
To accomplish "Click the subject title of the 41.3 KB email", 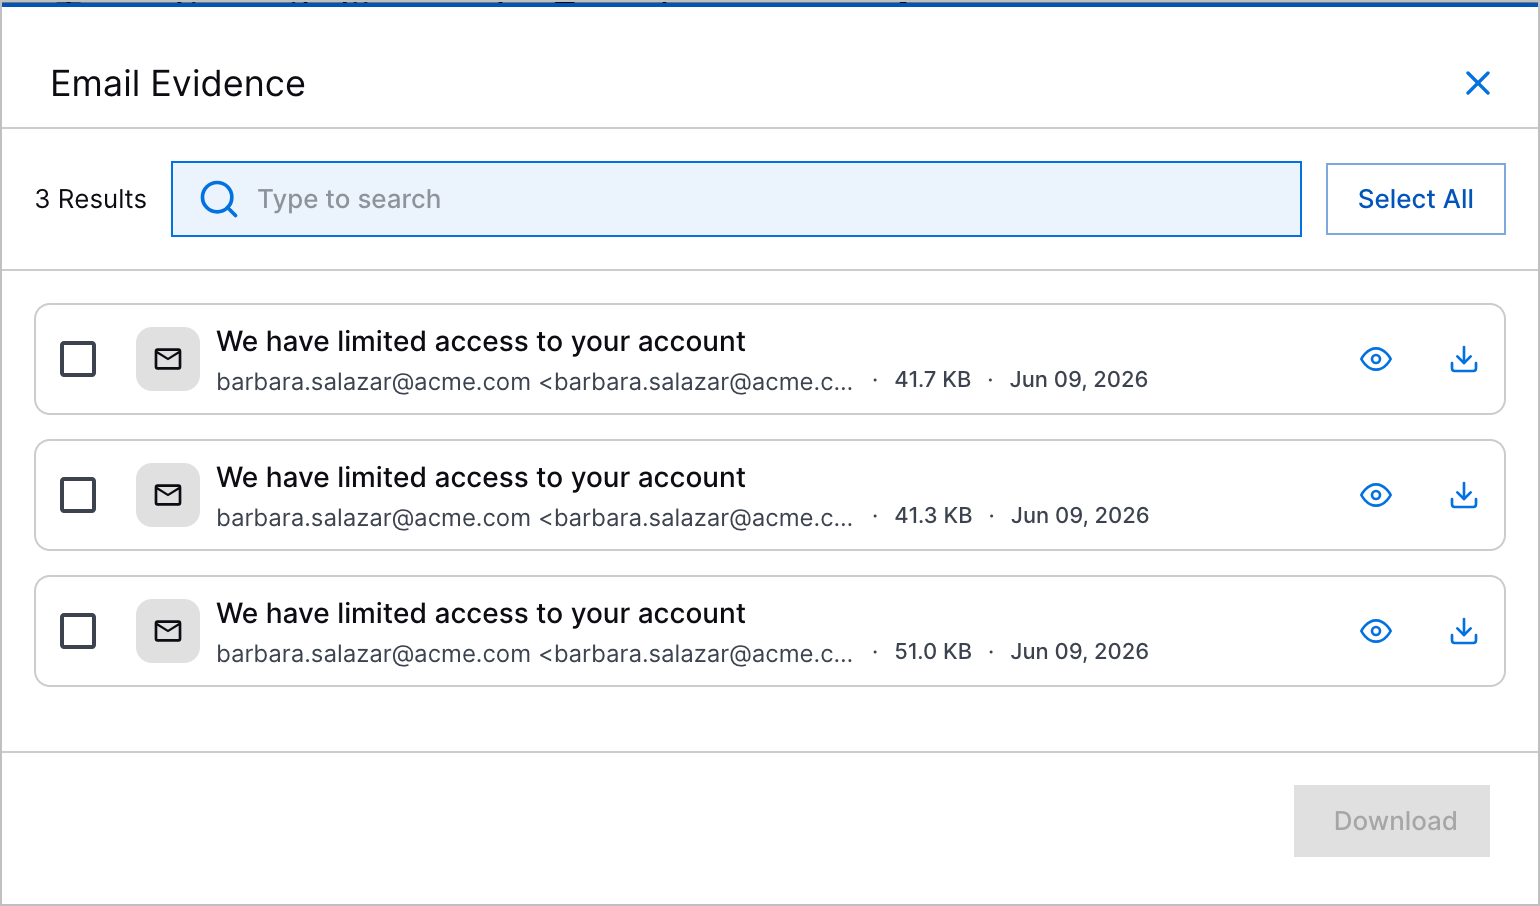I will [x=481, y=478].
